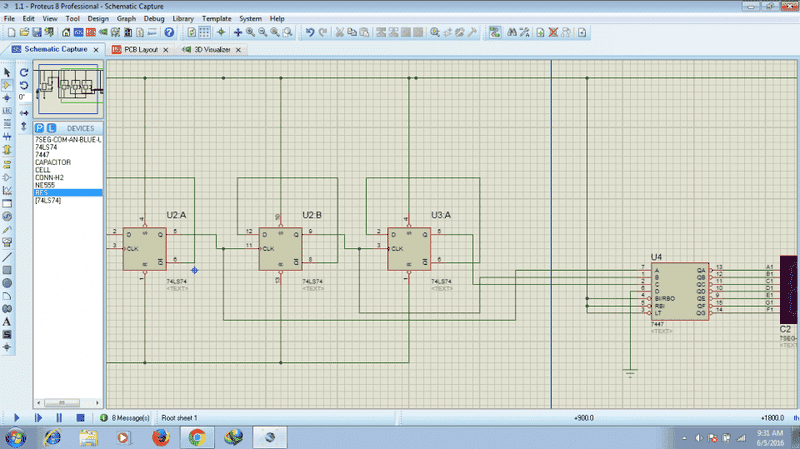Image resolution: width=800 pixels, height=449 pixels.
Task: Select the Zoom In magnifier
Action: (x=249, y=32)
